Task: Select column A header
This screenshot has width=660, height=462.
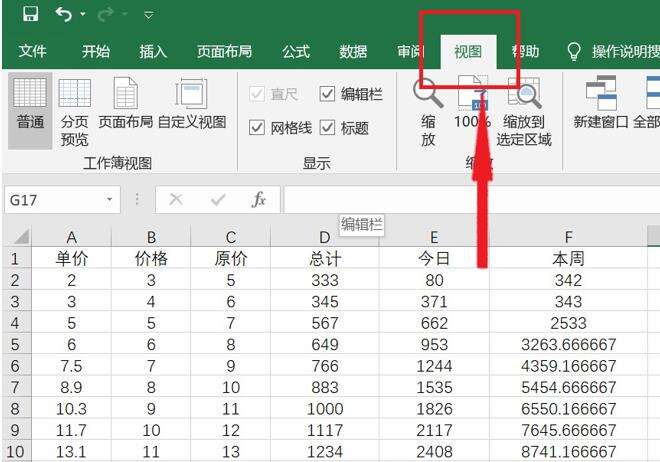Action: pos(72,237)
